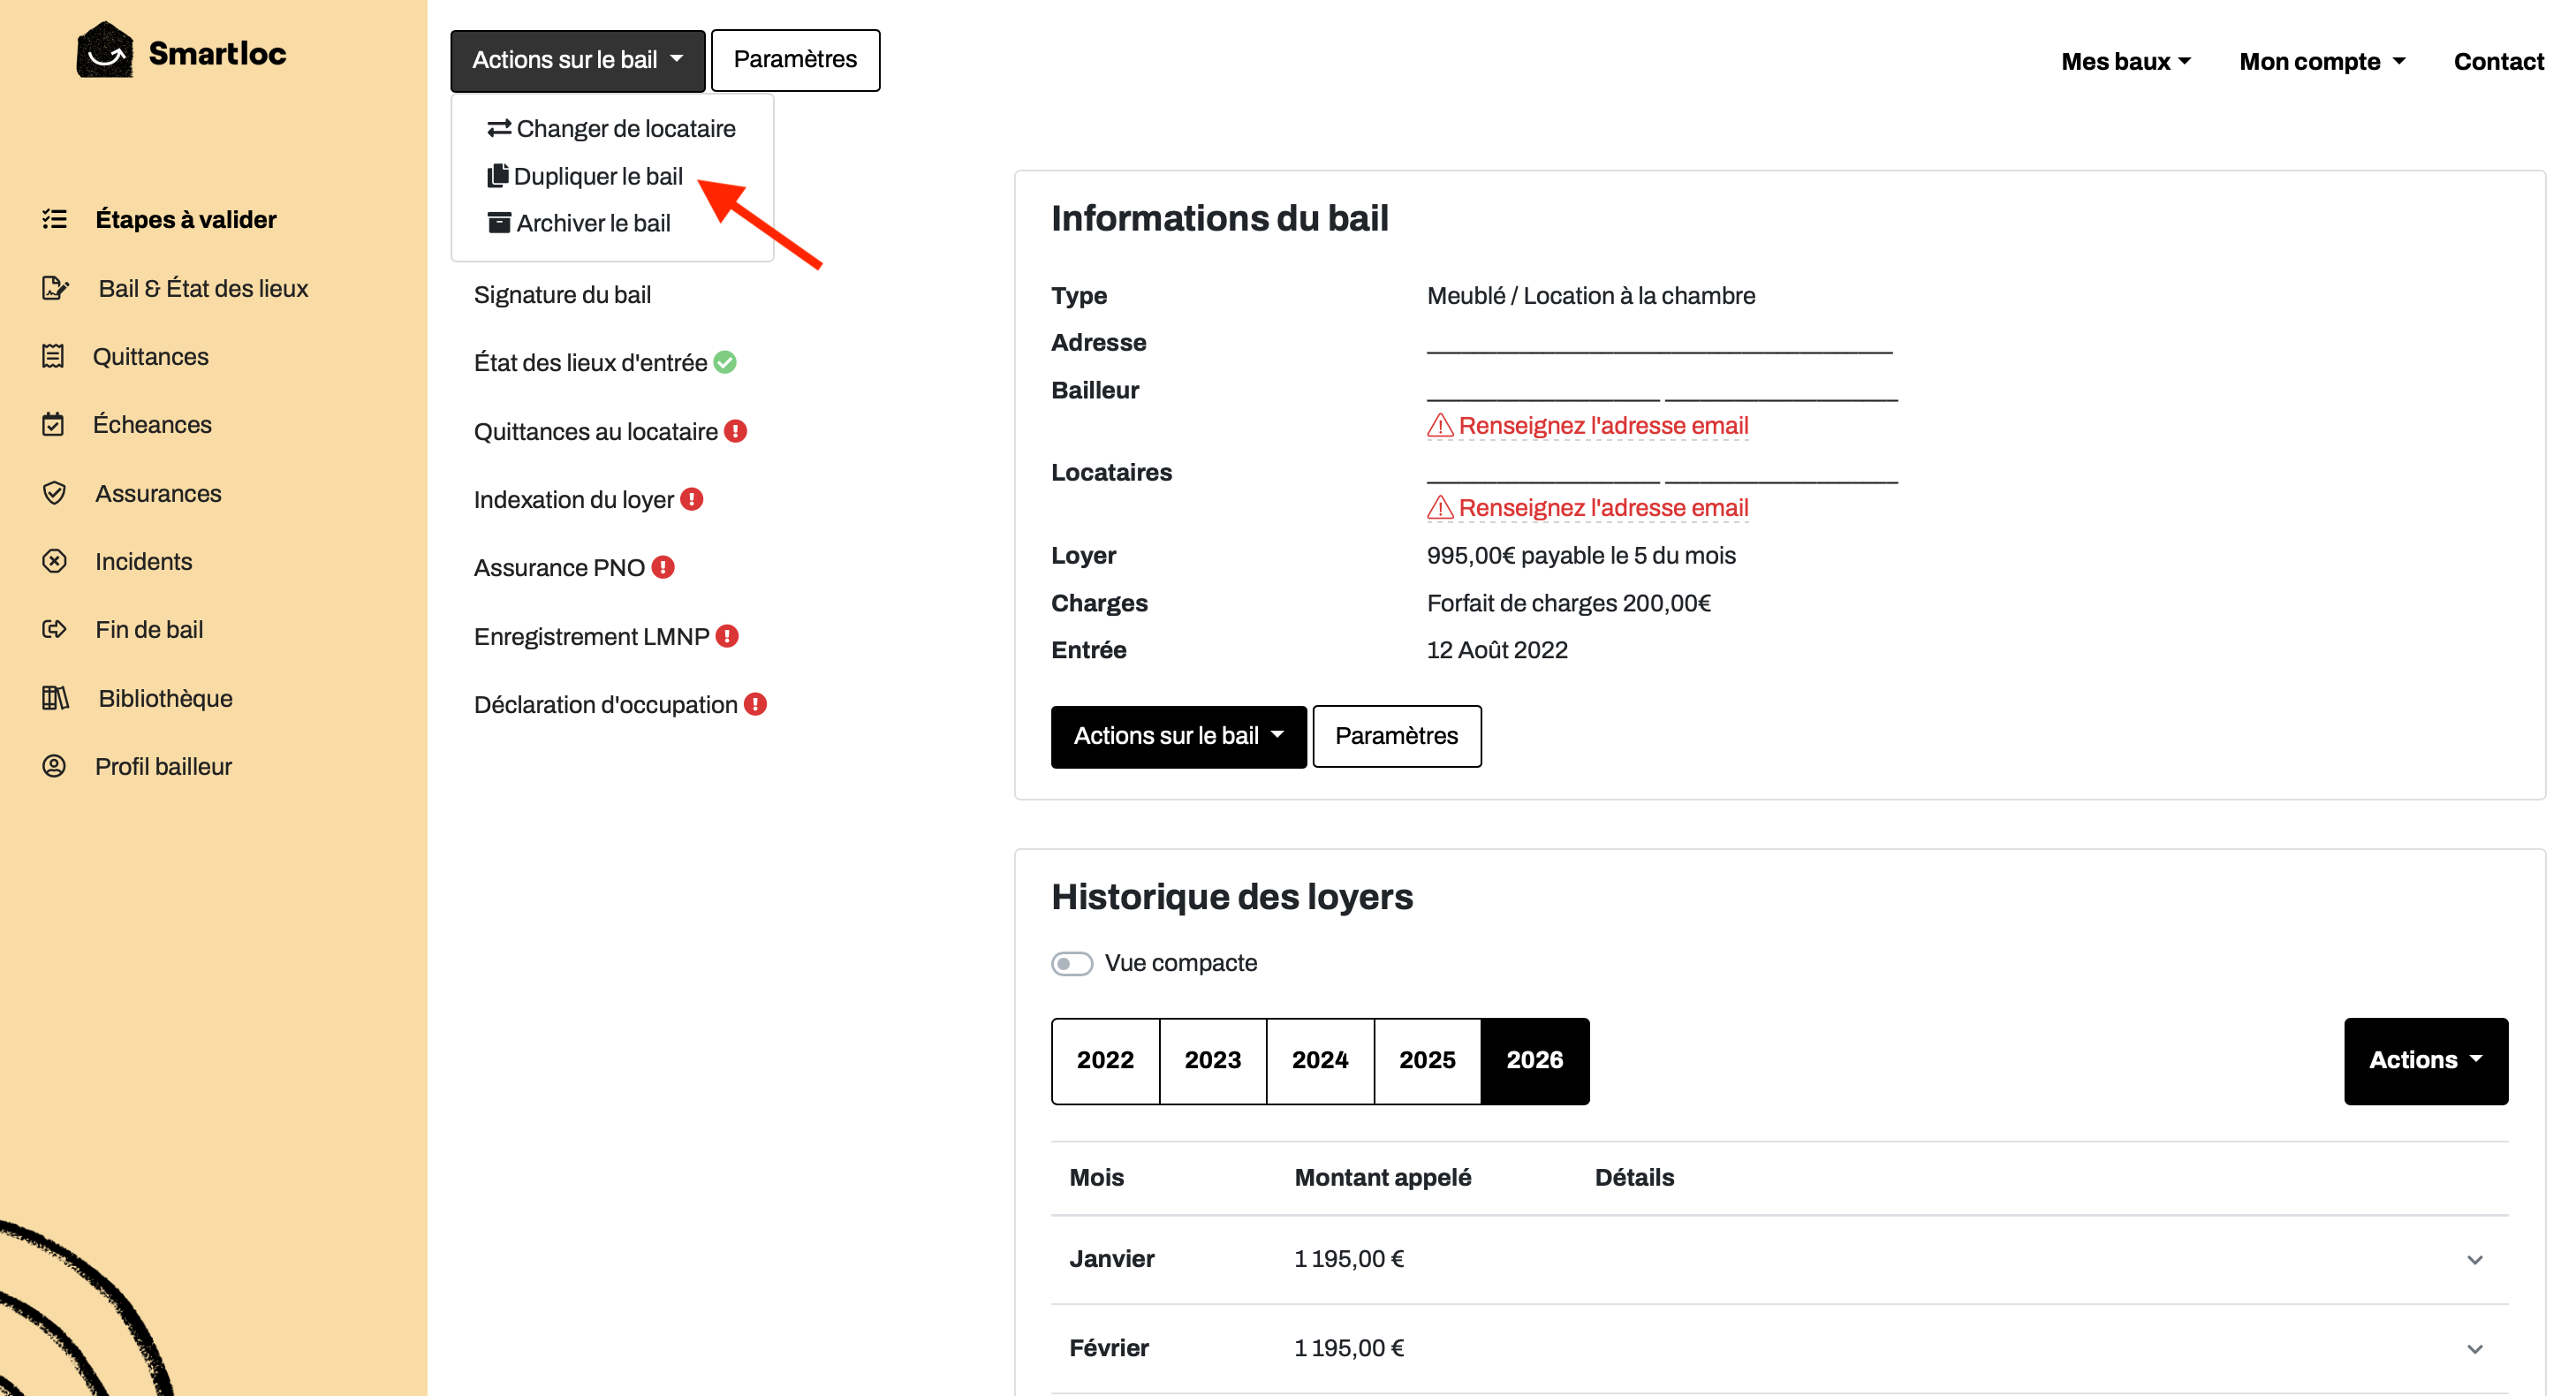Click Renseignez l'adresse email under Locataires
Image resolution: width=2576 pixels, height=1396 pixels.
pyautogui.click(x=1603, y=507)
